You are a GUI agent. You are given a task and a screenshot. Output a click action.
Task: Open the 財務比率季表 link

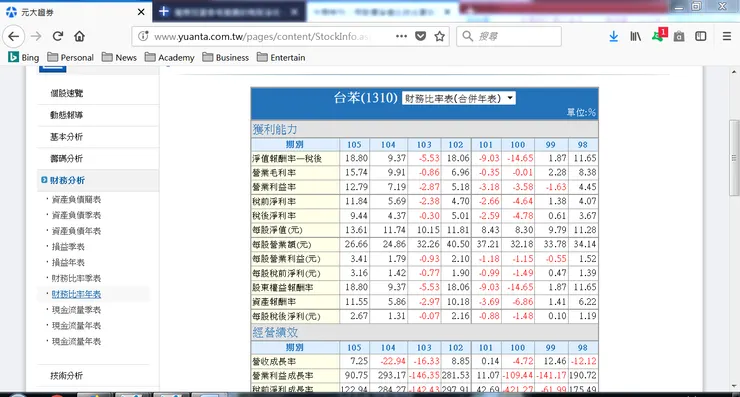click(76, 279)
